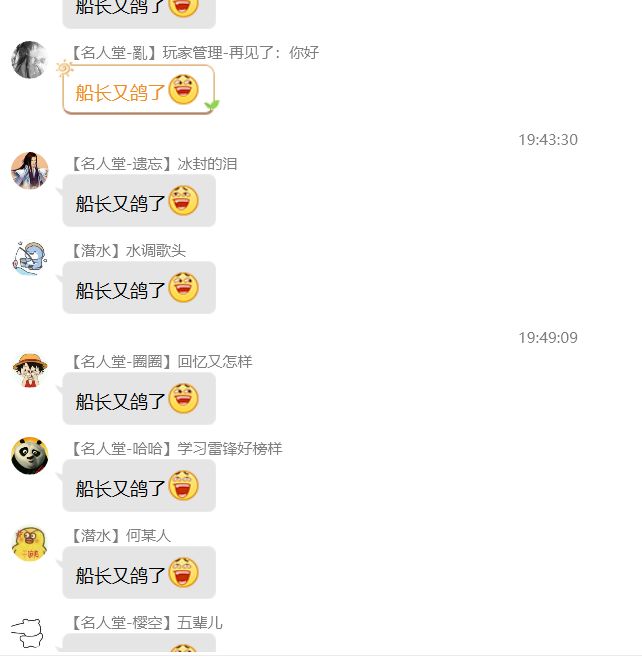Click laughing emoji in 回忆又怎样's message

coord(183,398)
